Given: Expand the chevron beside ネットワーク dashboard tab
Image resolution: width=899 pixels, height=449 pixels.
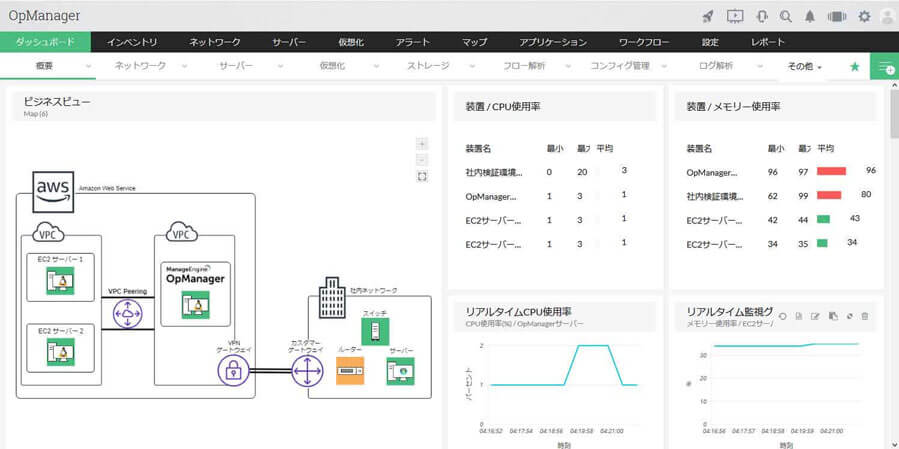Looking at the screenshot, I should click(x=184, y=67).
